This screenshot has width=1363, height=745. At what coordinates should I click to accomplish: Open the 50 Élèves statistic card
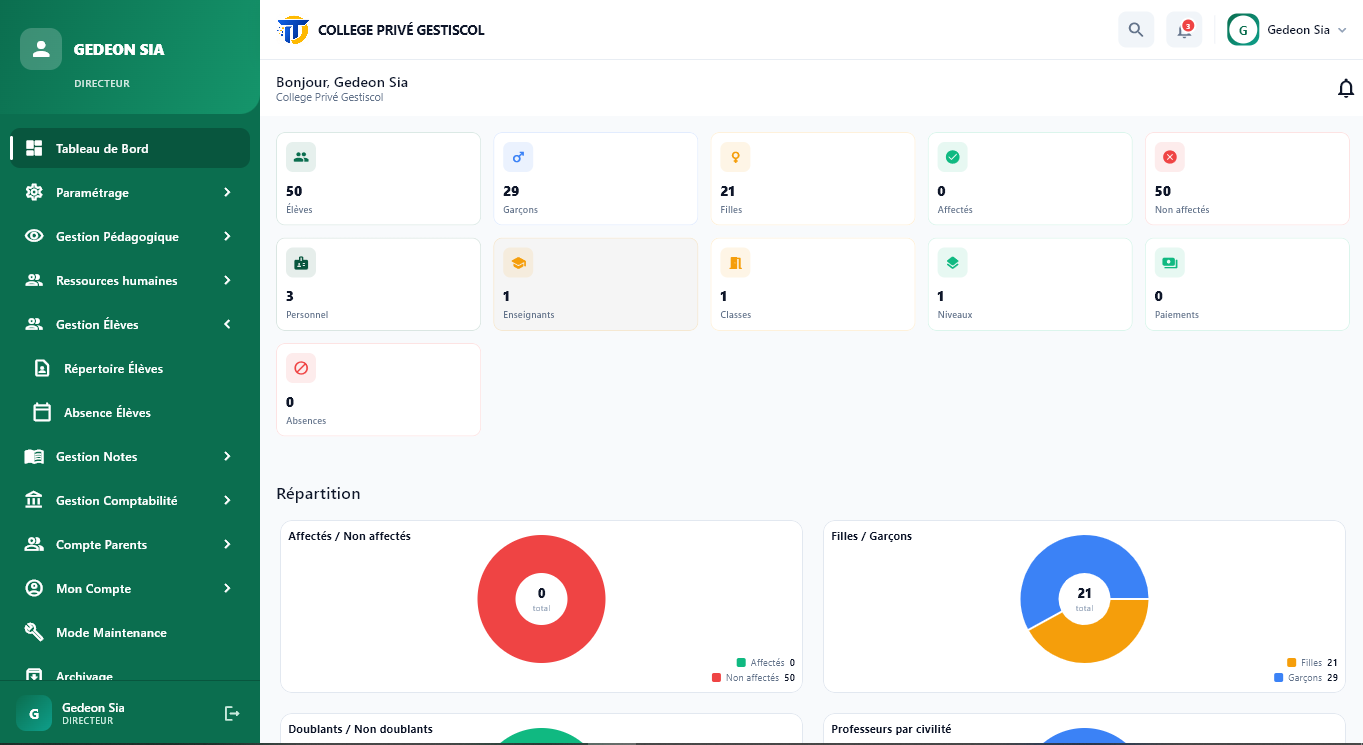coord(378,179)
